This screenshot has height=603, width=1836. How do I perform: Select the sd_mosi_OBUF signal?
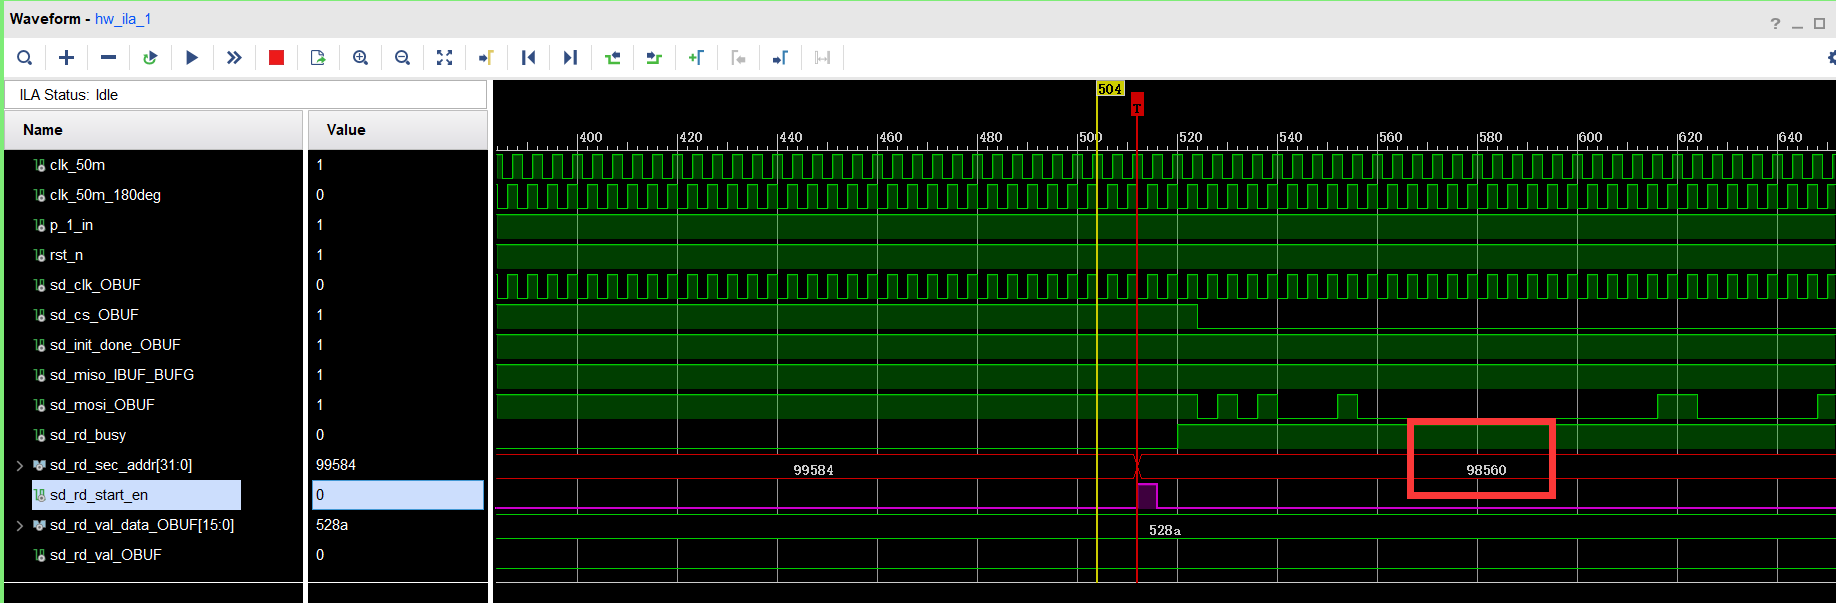[x=102, y=405]
